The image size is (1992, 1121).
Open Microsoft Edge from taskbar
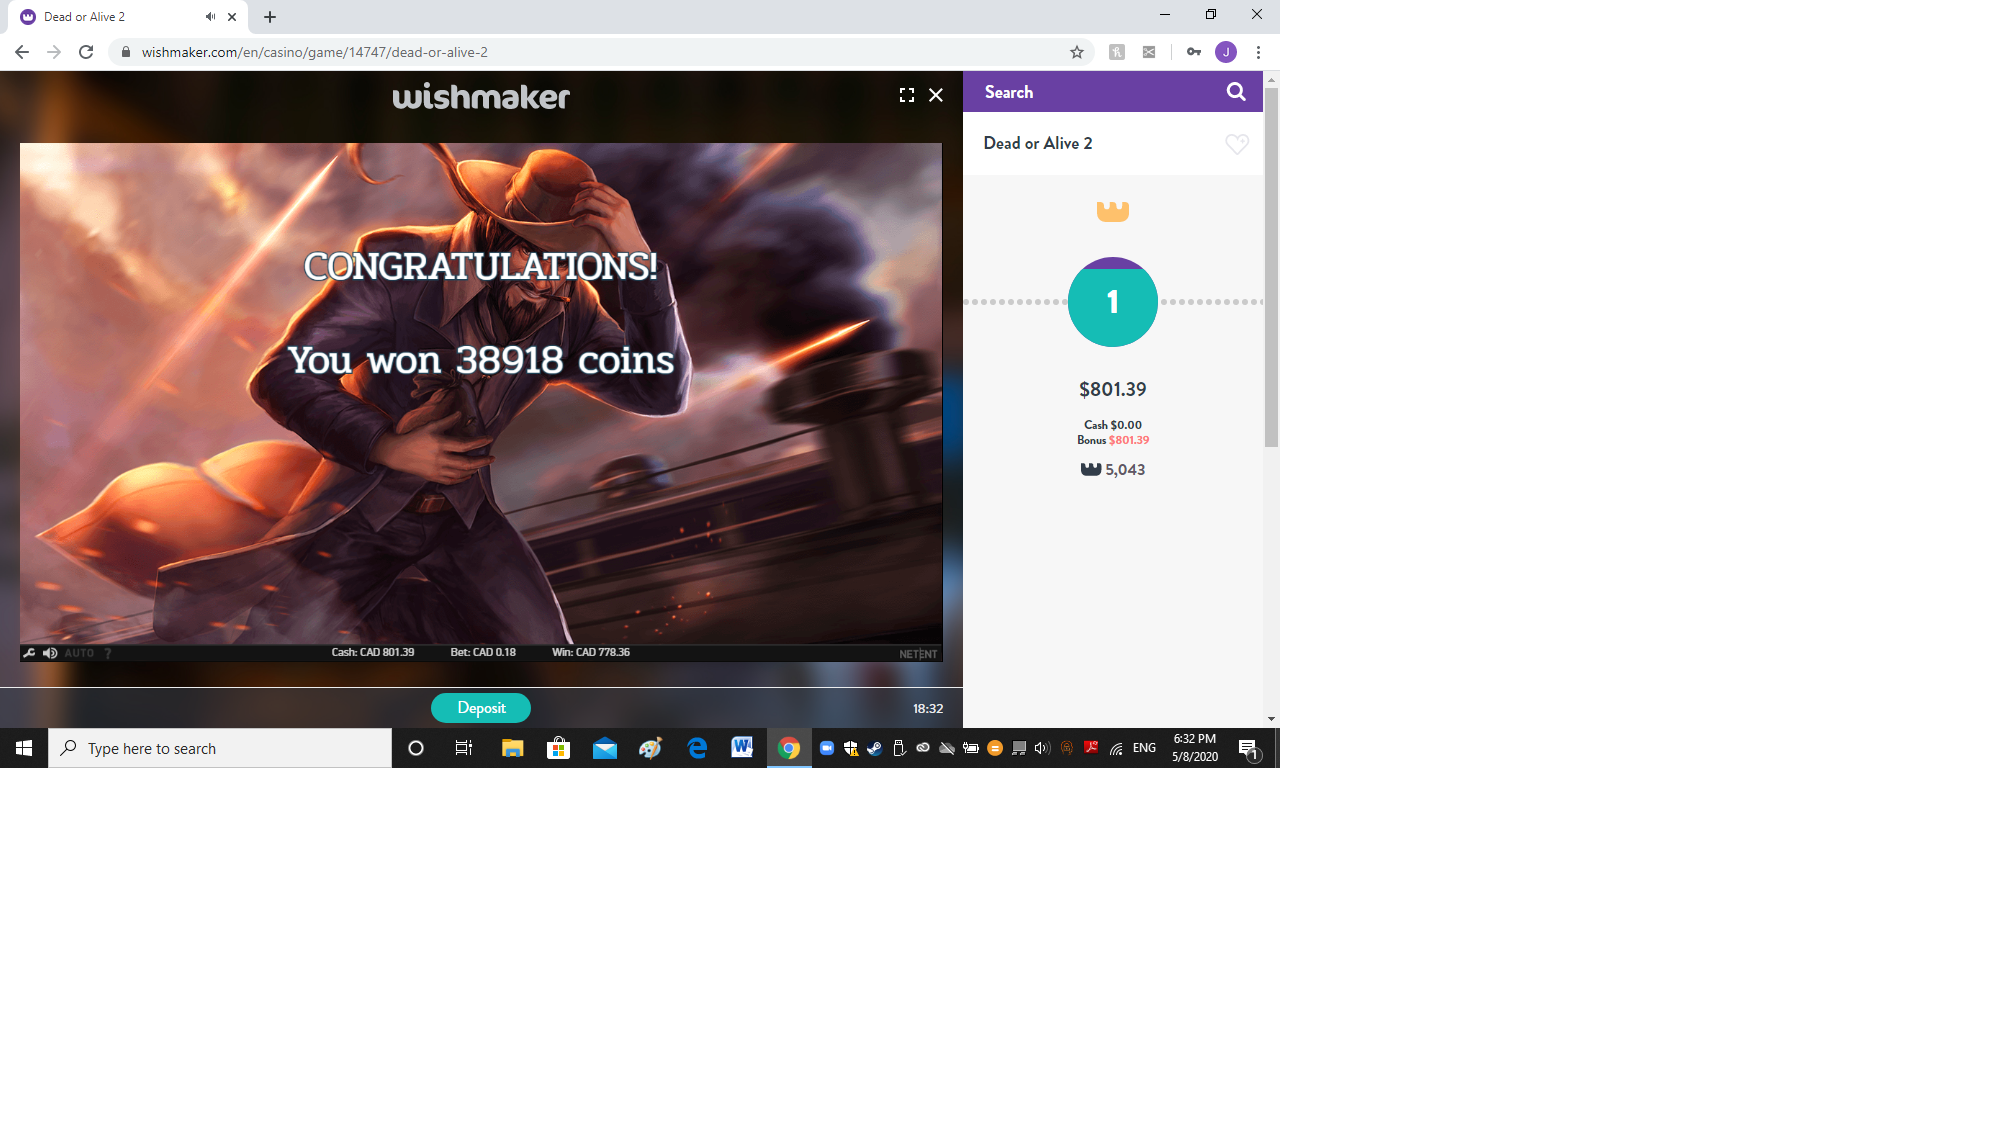point(697,748)
